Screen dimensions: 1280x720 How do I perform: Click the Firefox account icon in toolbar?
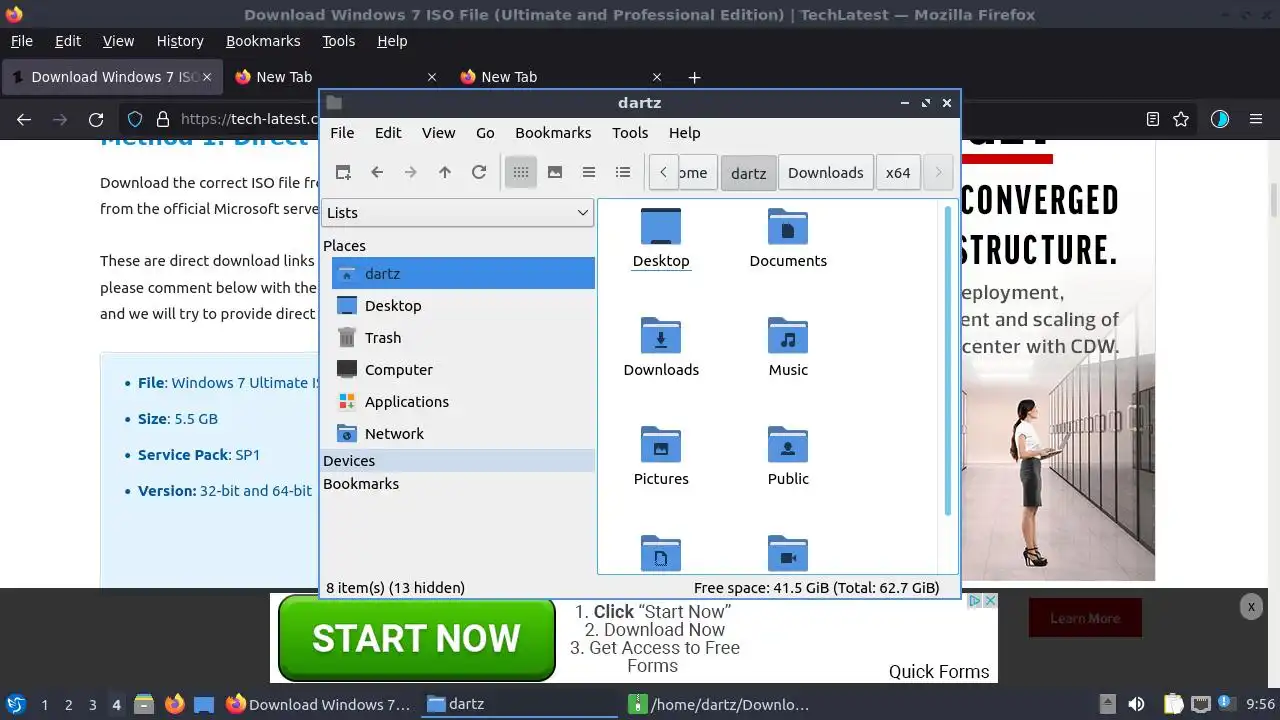1219,119
